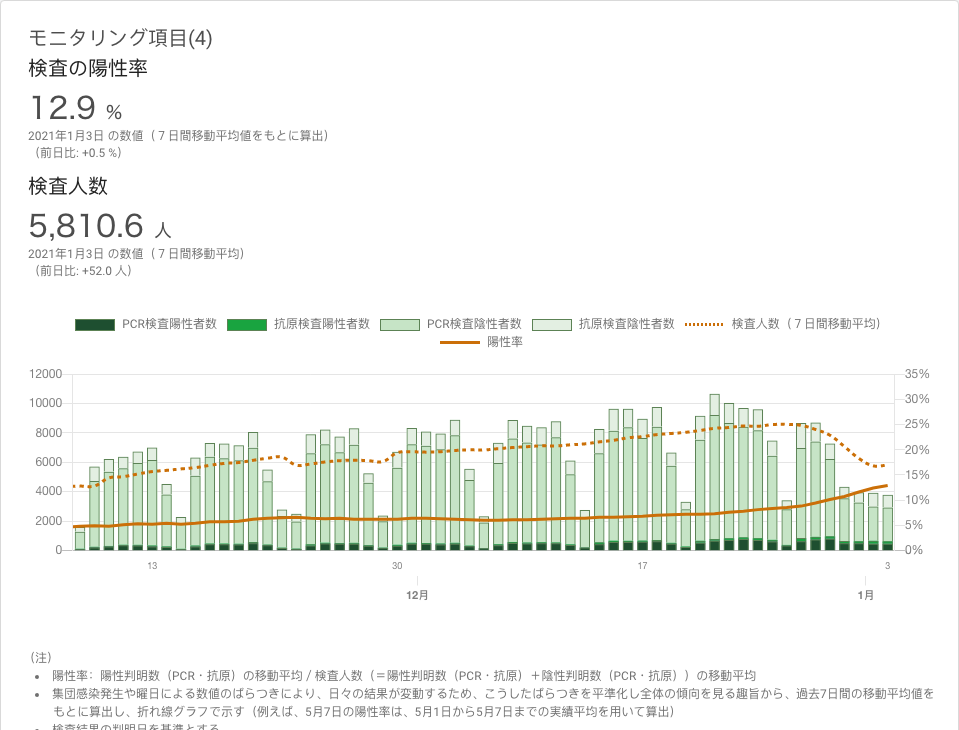Toggle the 抗原検査陽性者数 legend swatch

(x=247, y=325)
